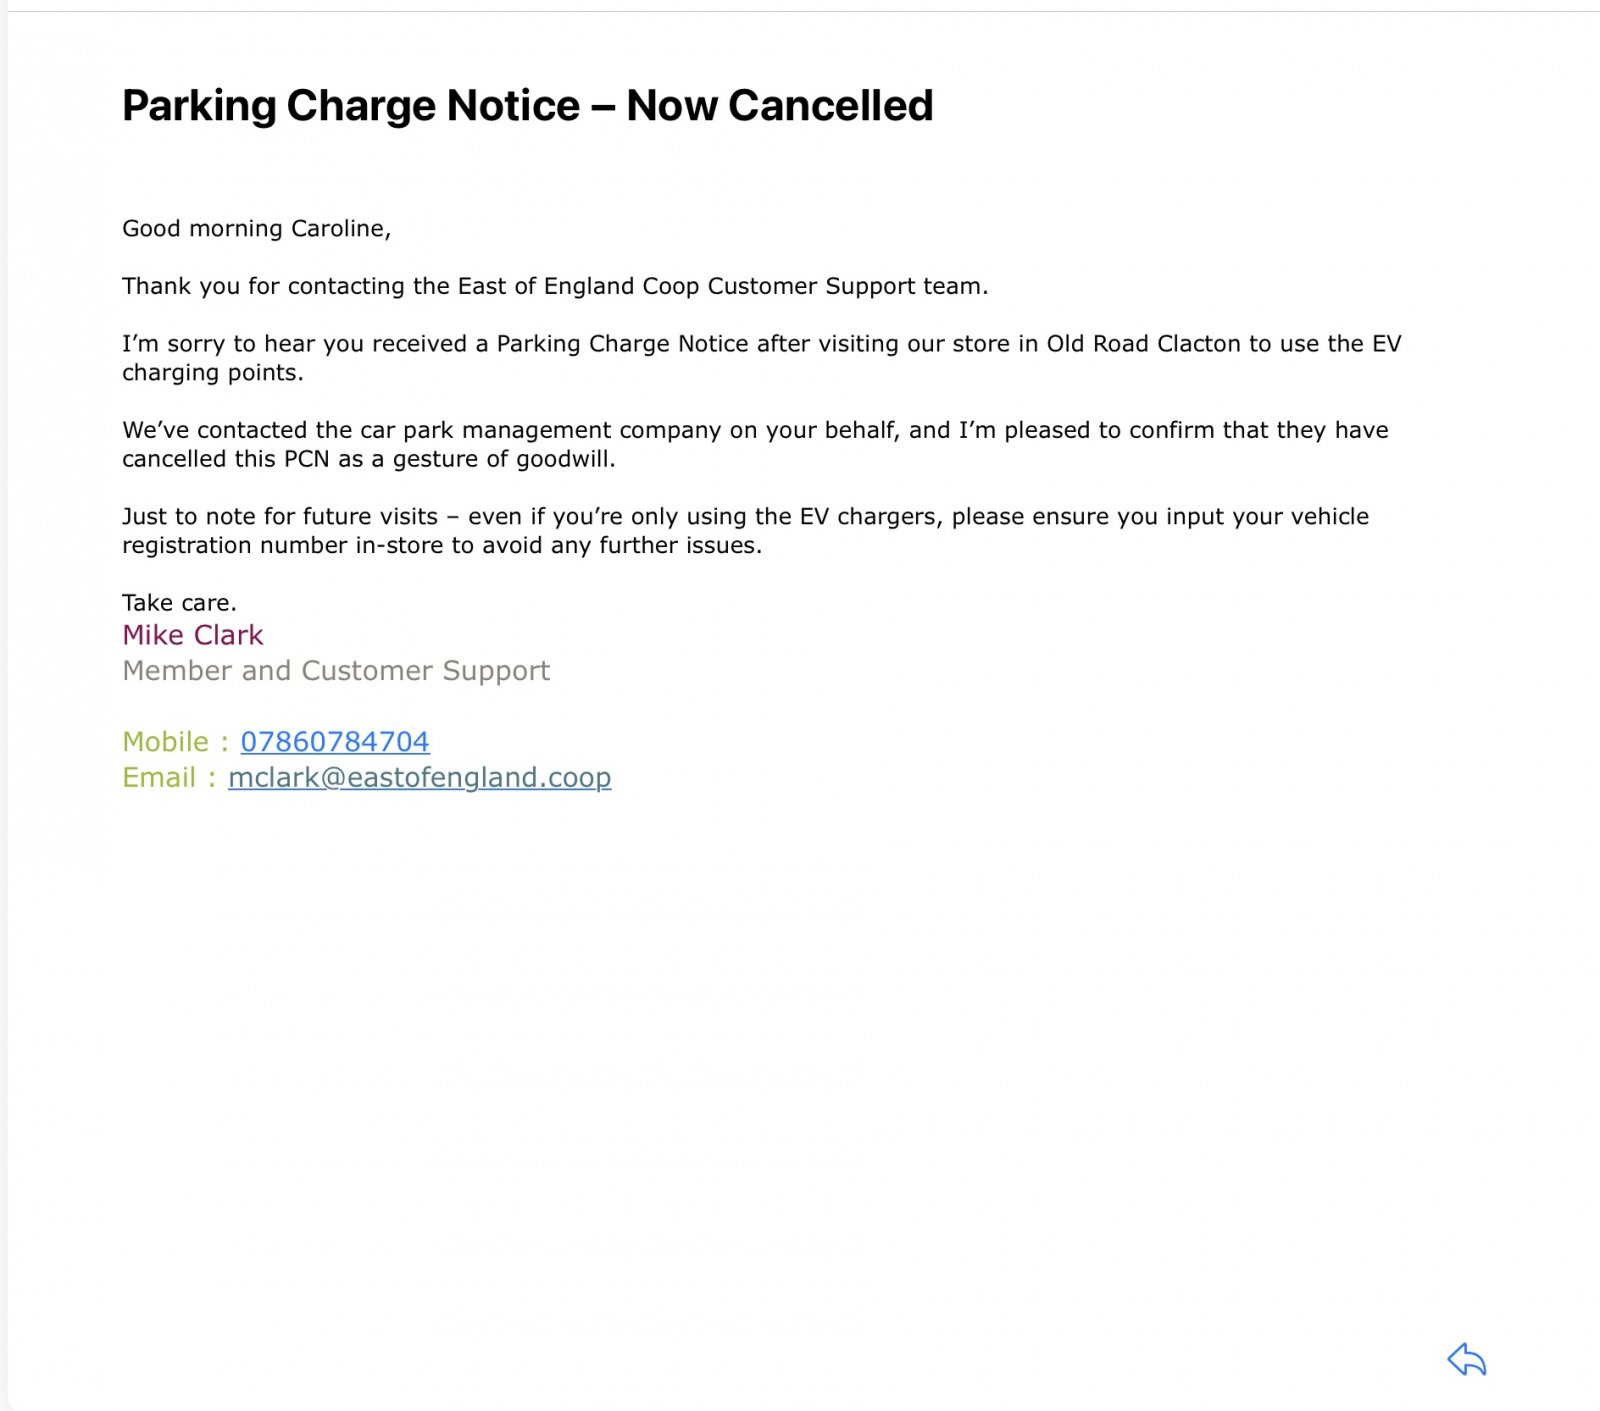Open the mobile number 07860784704 link
The height and width of the screenshot is (1411, 1600).
[x=335, y=741]
